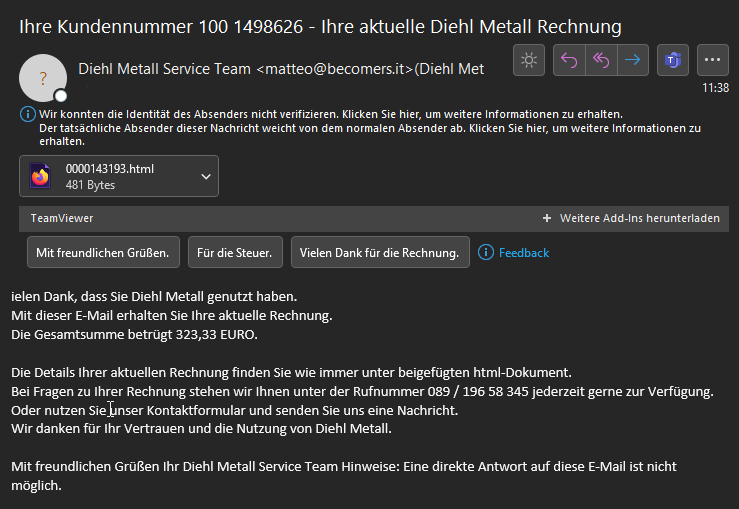Image resolution: width=739 pixels, height=509 pixels.
Task: Choose the reply suggestion 'Mit freundlichen Grüßen.'
Action: tap(103, 252)
